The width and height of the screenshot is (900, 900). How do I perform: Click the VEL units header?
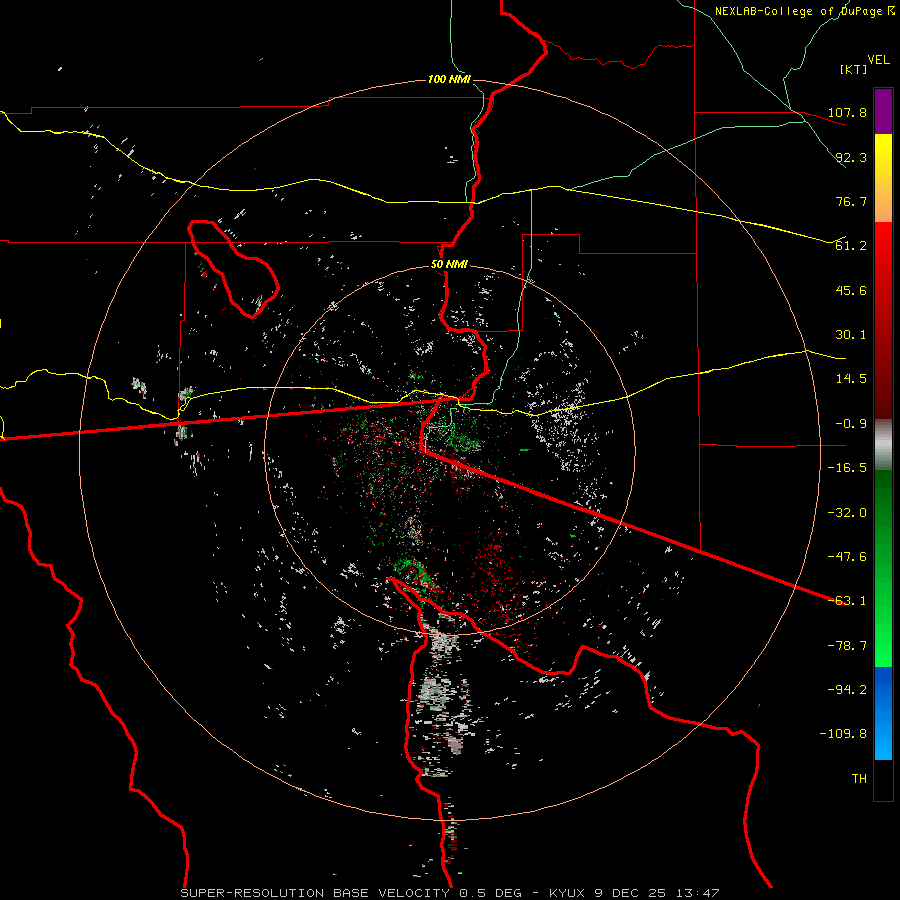[878, 60]
